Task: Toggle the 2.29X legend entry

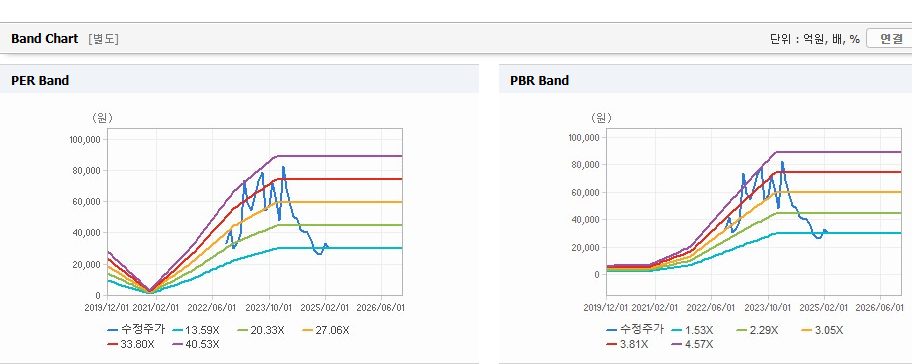Action: tap(756, 330)
